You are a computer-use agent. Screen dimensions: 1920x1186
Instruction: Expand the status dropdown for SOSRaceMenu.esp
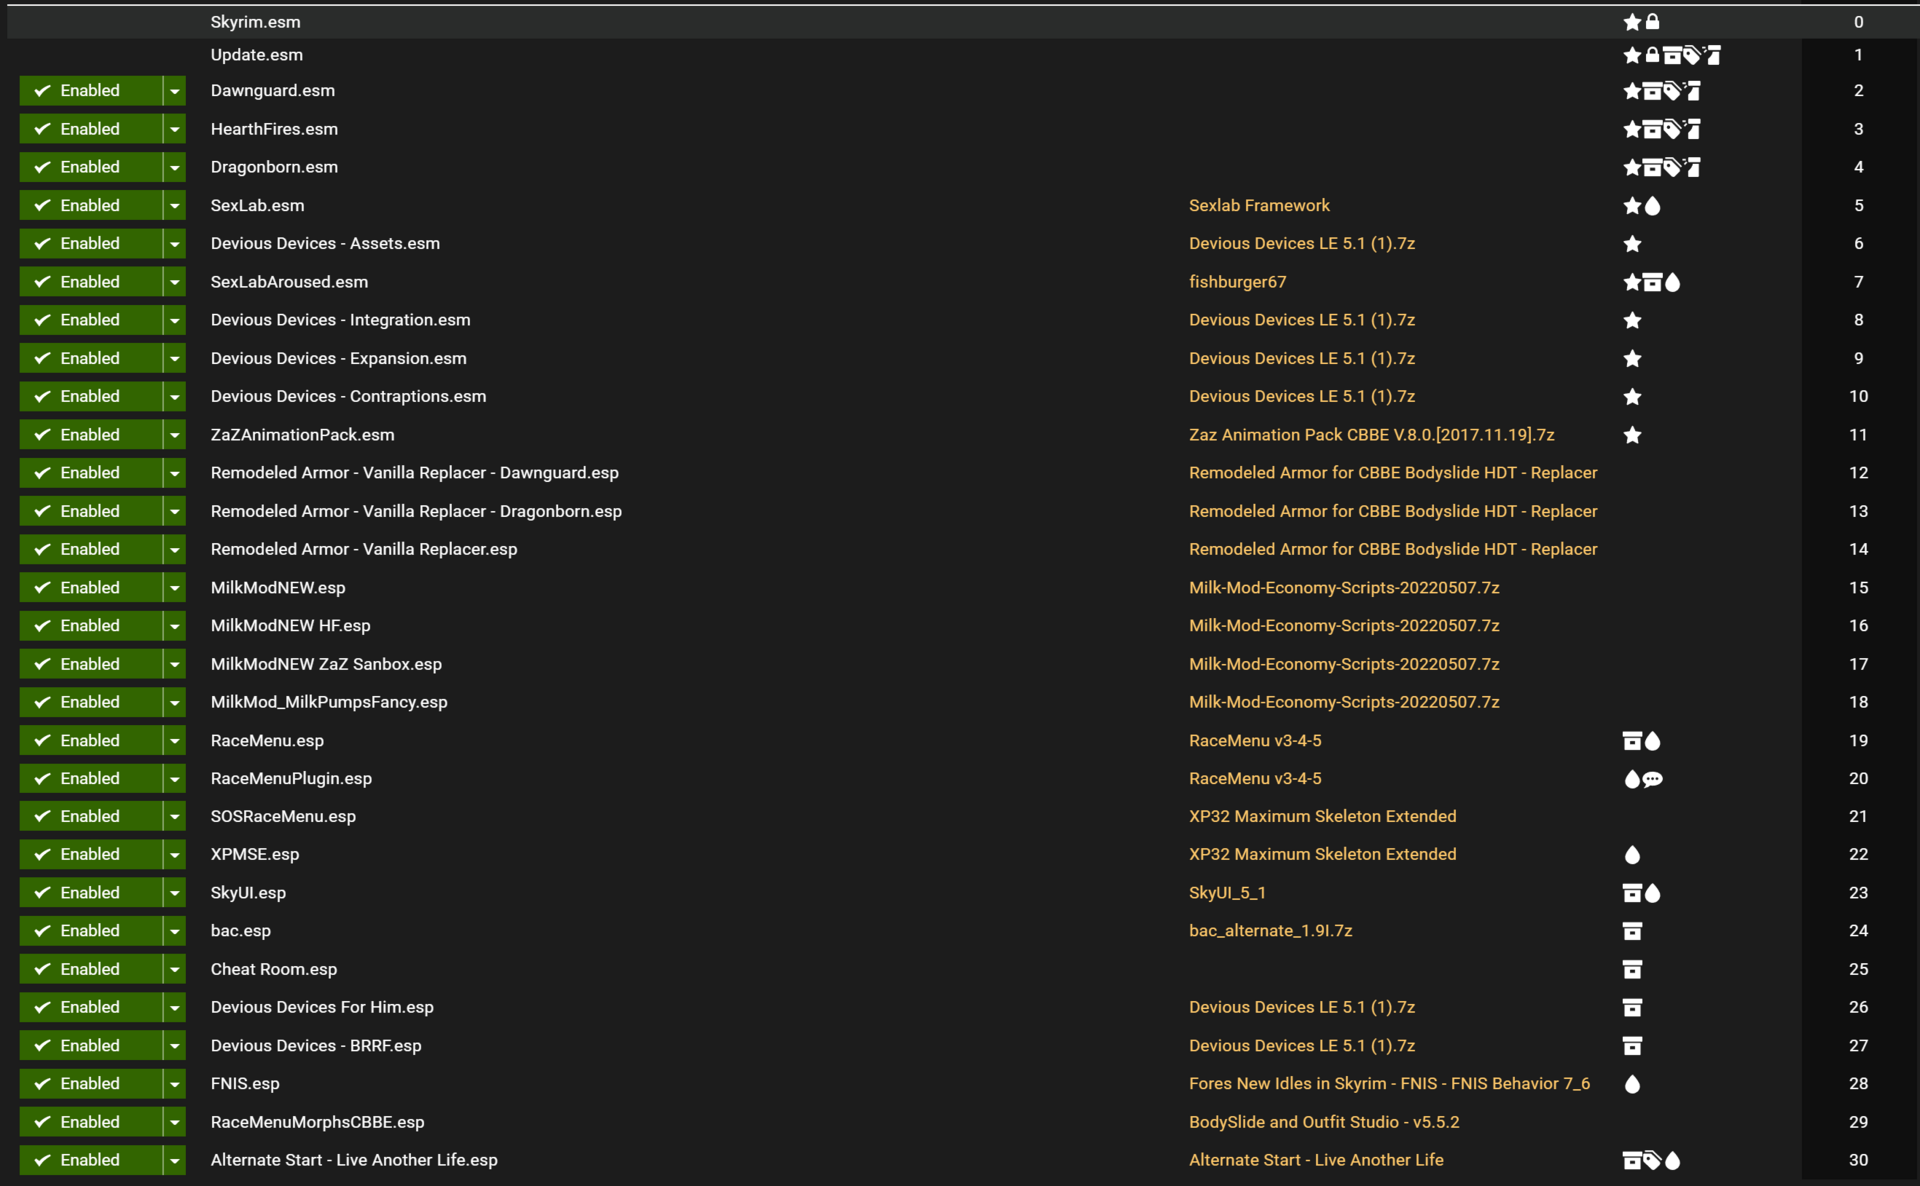tap(175, 817)
